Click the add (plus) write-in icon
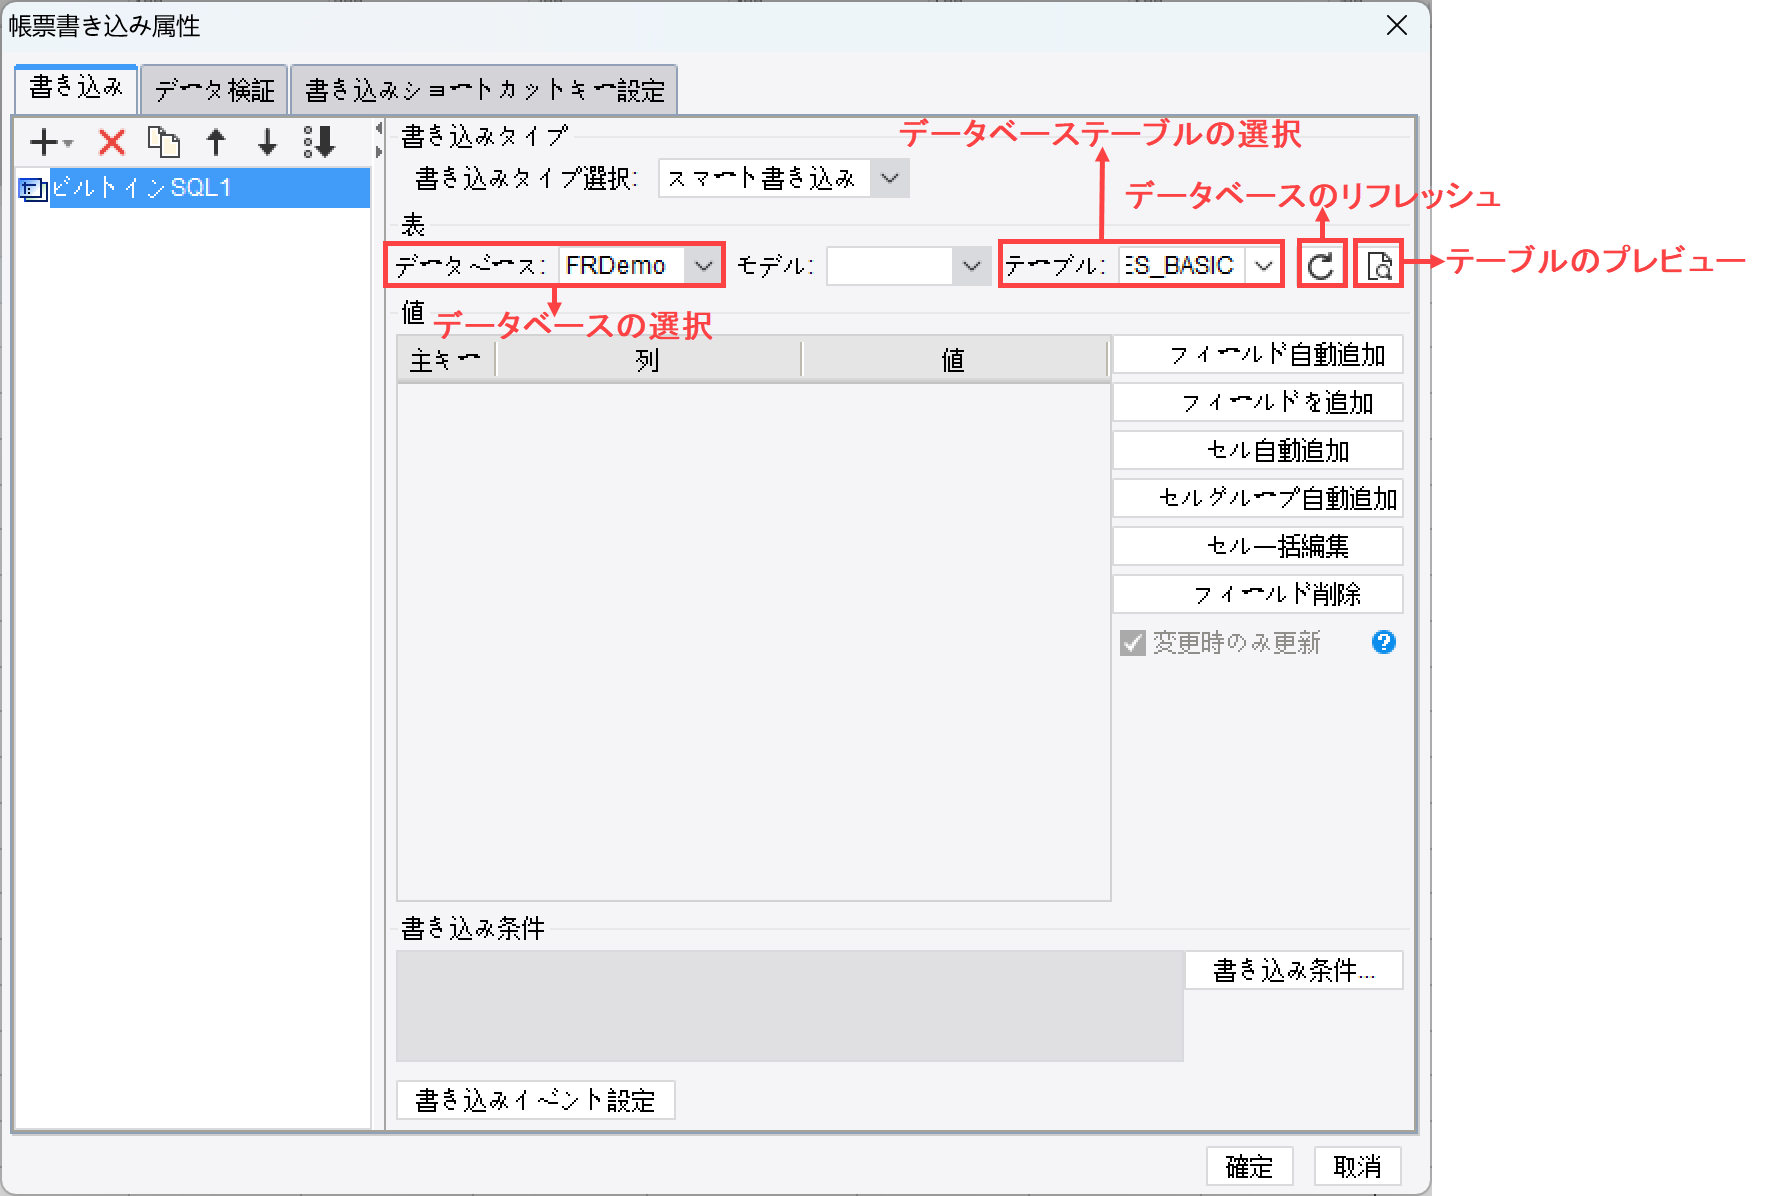Screen dimensions: 1772x1196 click(44, 143)
